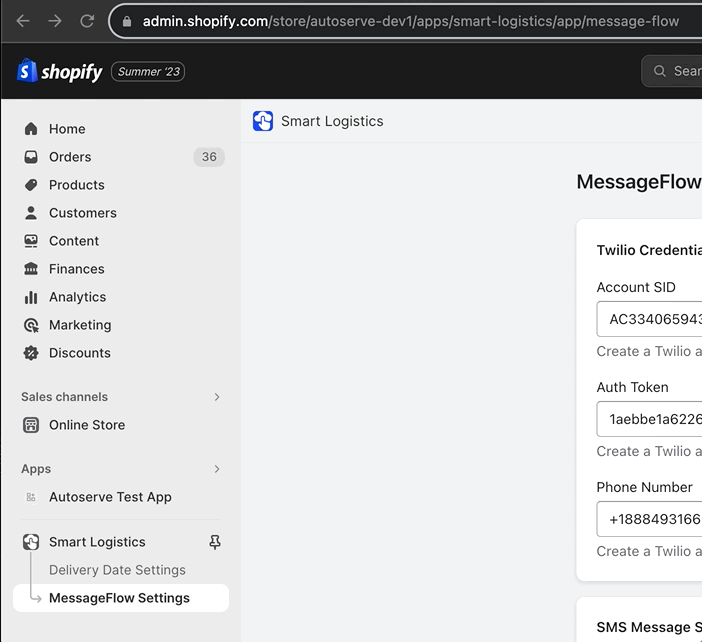Viewport: 702px width, 642px height.
Task: Click the Discounts badge icon
Action: pos(31,353)
